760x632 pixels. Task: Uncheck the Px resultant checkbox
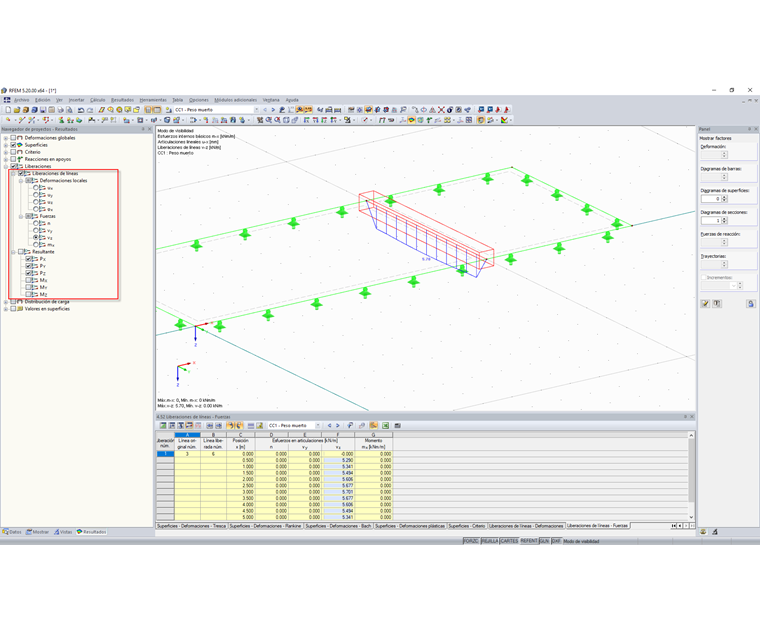(x=28, y=259)
